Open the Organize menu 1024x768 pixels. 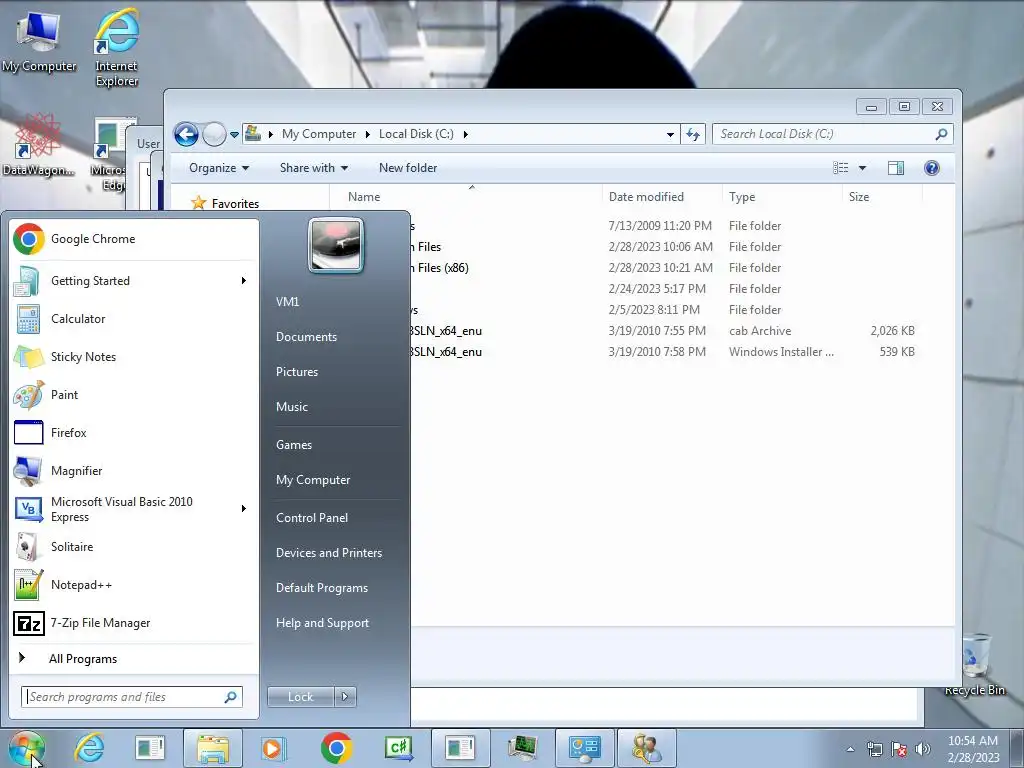coord(219,168)
